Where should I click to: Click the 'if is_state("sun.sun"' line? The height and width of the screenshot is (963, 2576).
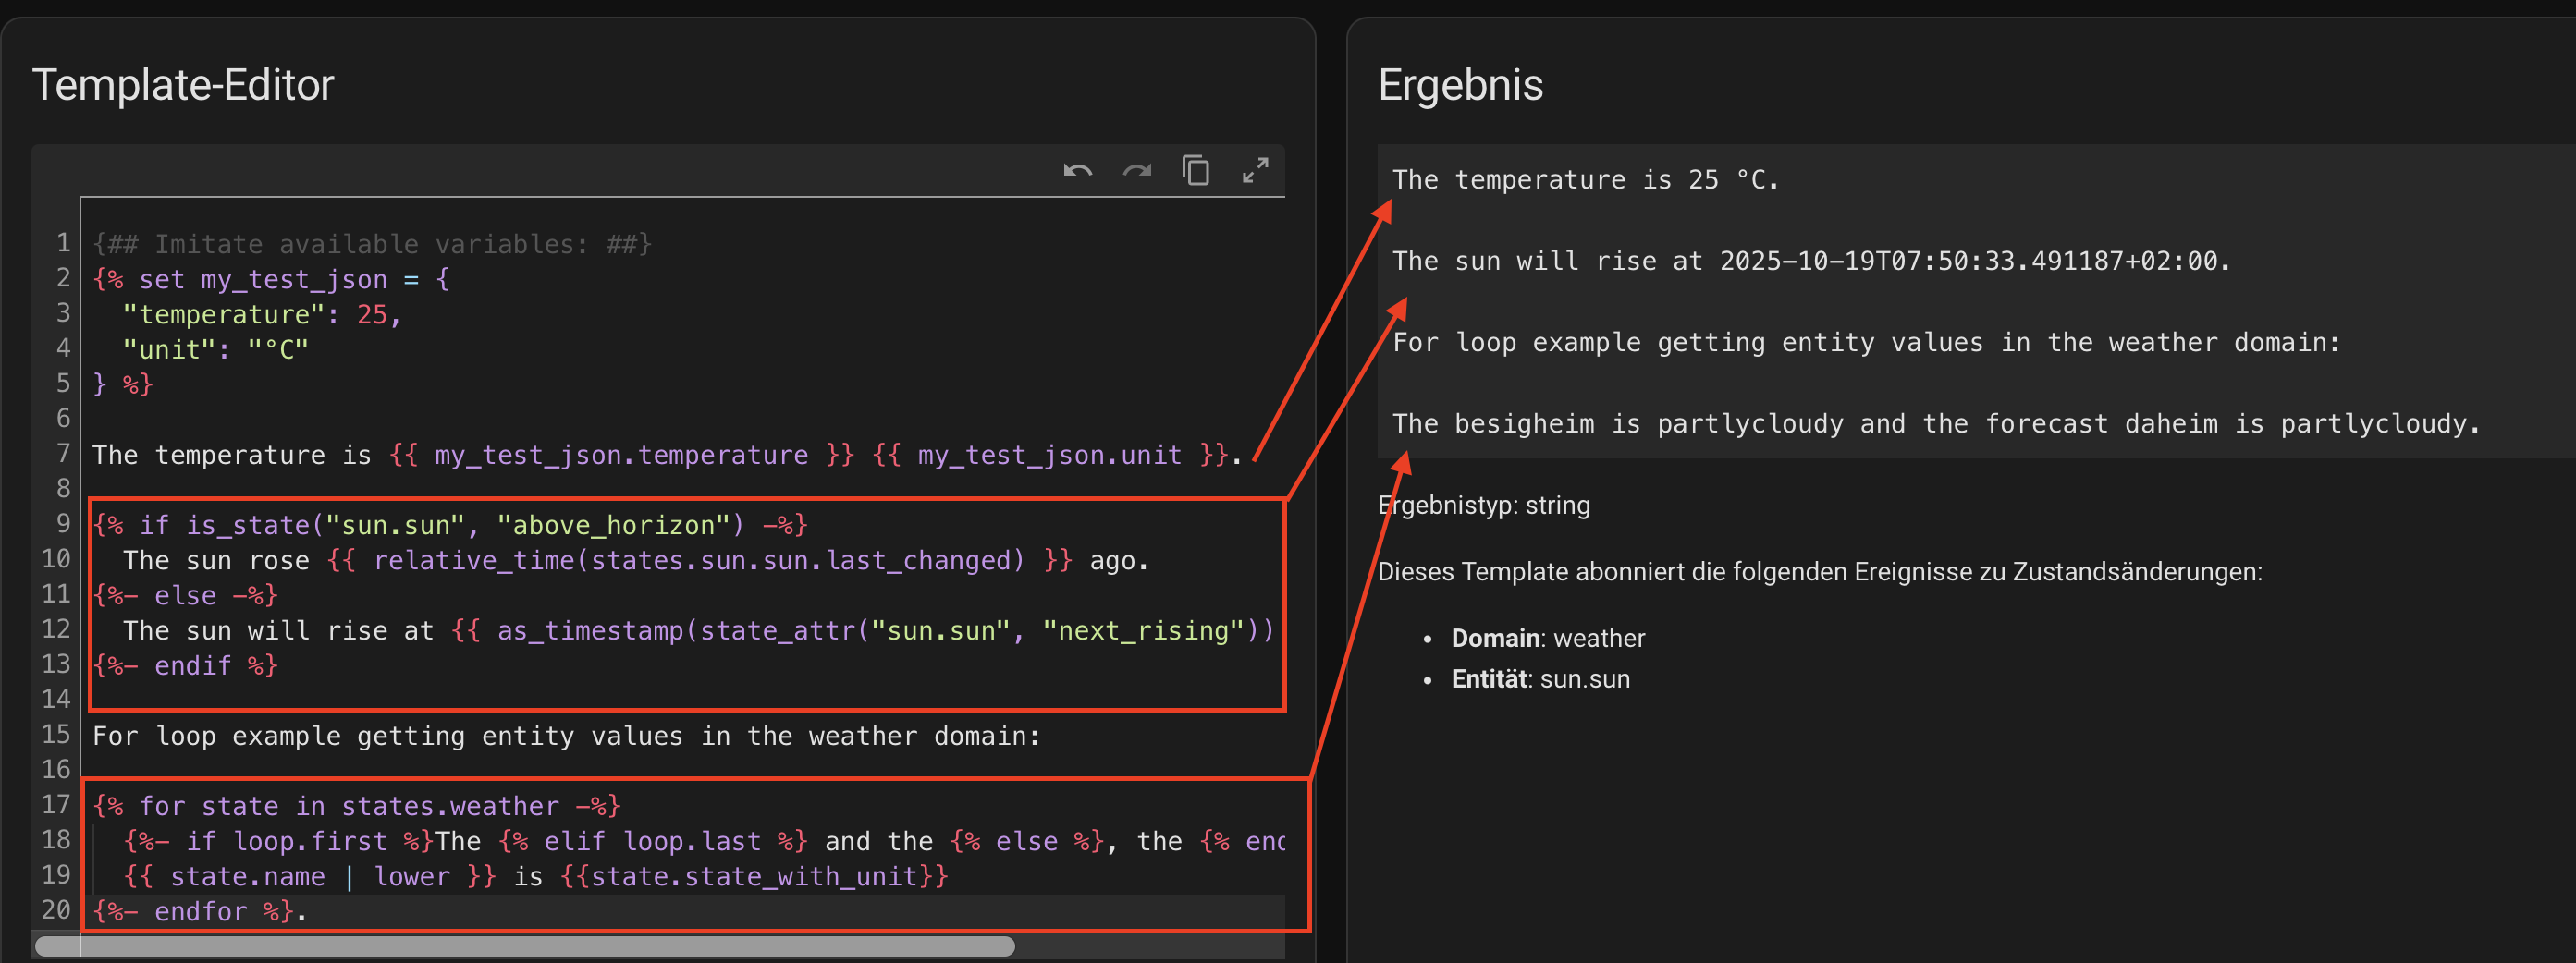click(450, 526)
